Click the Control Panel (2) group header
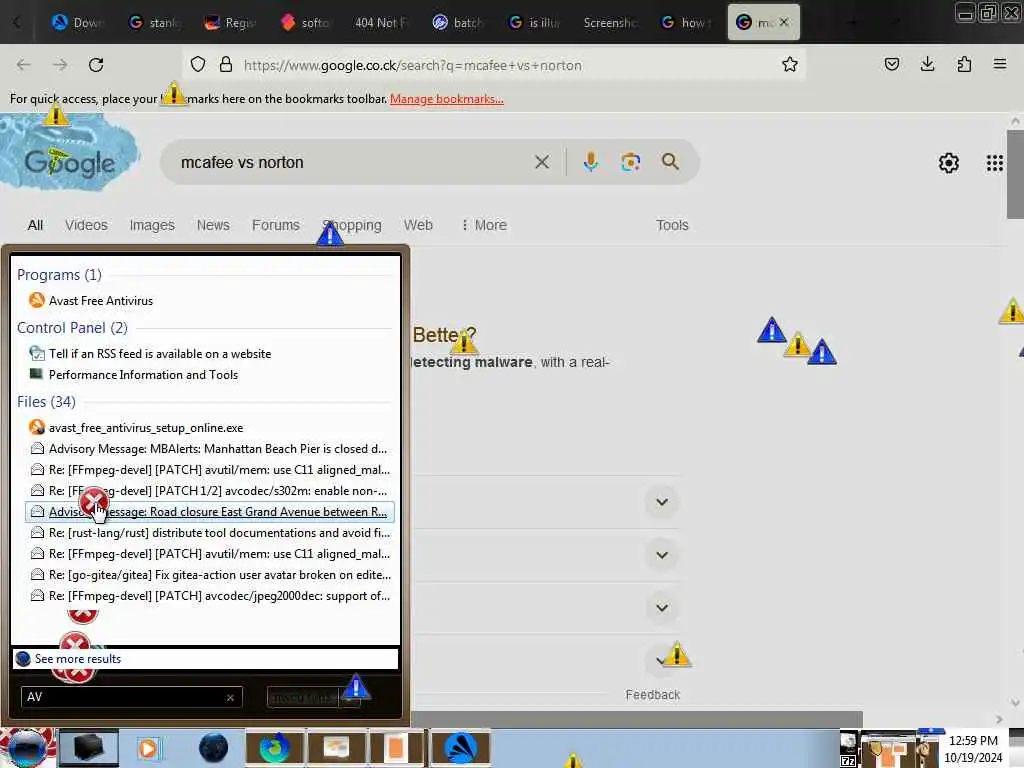 click(72, 328)
